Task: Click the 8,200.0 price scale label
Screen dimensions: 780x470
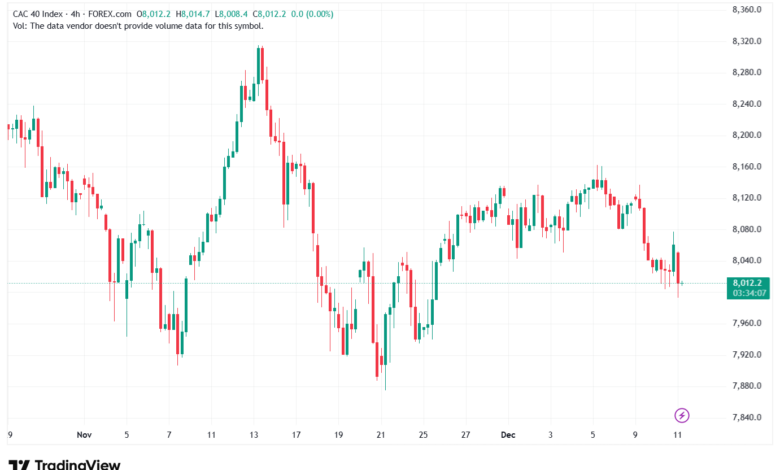Action: click(x=747, y=135)
